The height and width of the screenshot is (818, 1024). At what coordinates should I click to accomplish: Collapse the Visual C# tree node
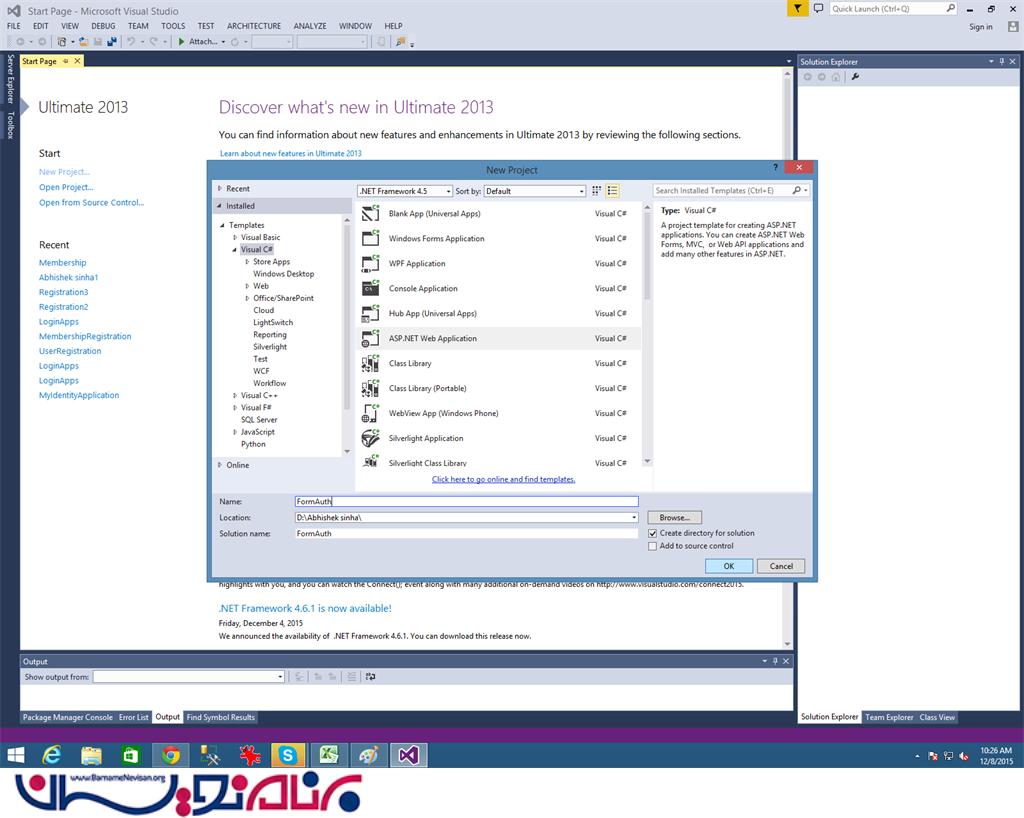234,249
